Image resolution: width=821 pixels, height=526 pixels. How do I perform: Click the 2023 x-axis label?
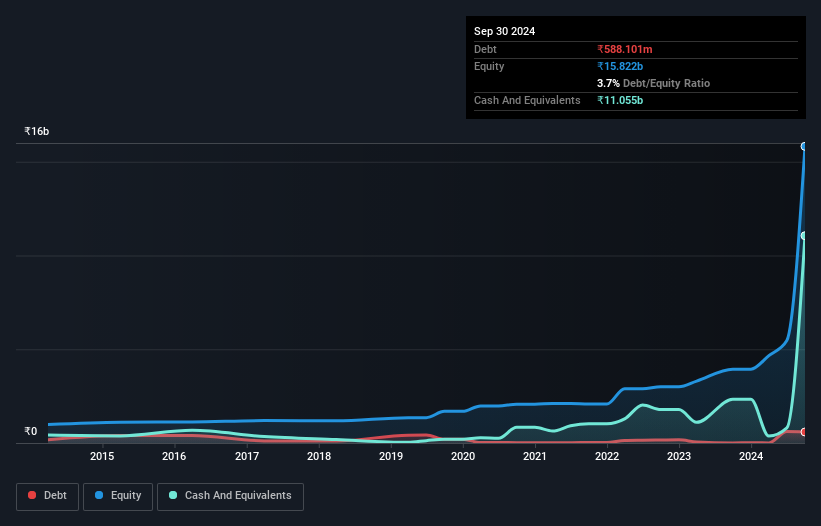[679, 456]
